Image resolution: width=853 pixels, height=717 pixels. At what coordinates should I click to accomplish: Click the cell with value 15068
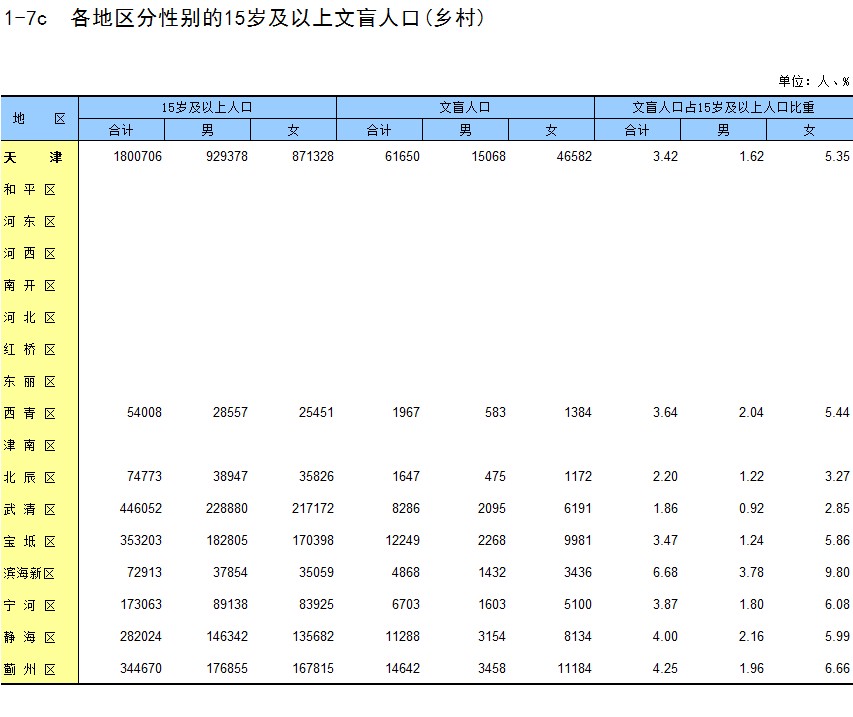pos(489,157)
